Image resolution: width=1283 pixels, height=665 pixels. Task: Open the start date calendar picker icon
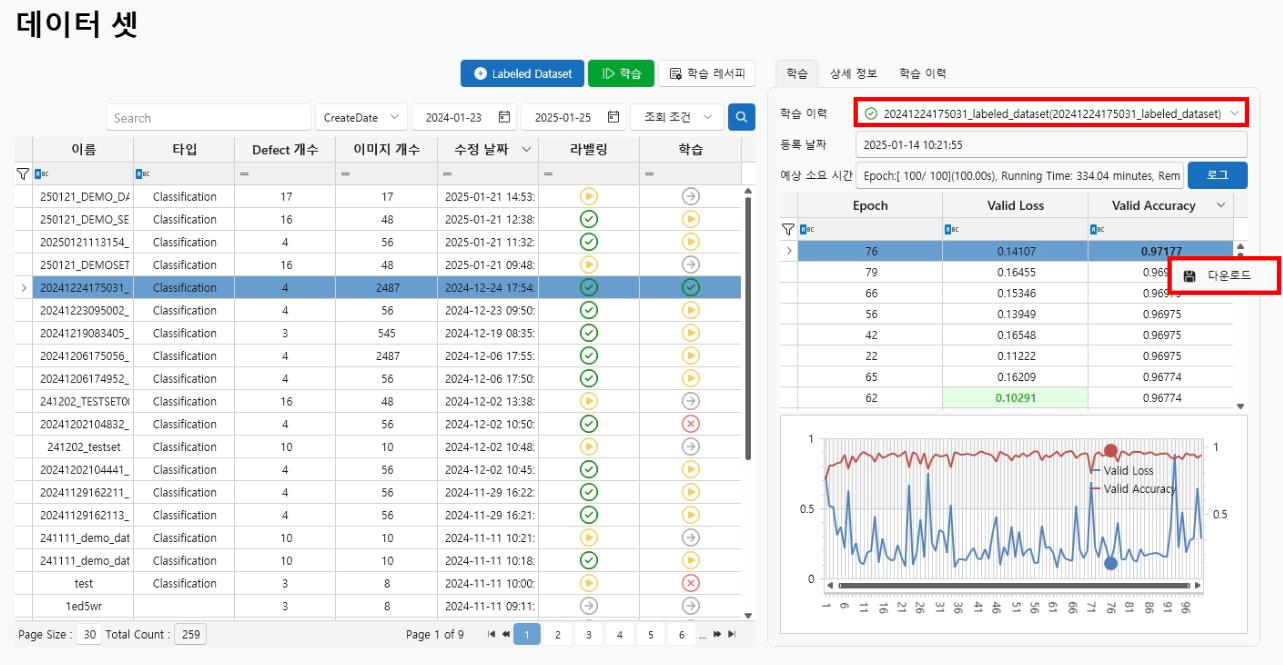point(505,118)
